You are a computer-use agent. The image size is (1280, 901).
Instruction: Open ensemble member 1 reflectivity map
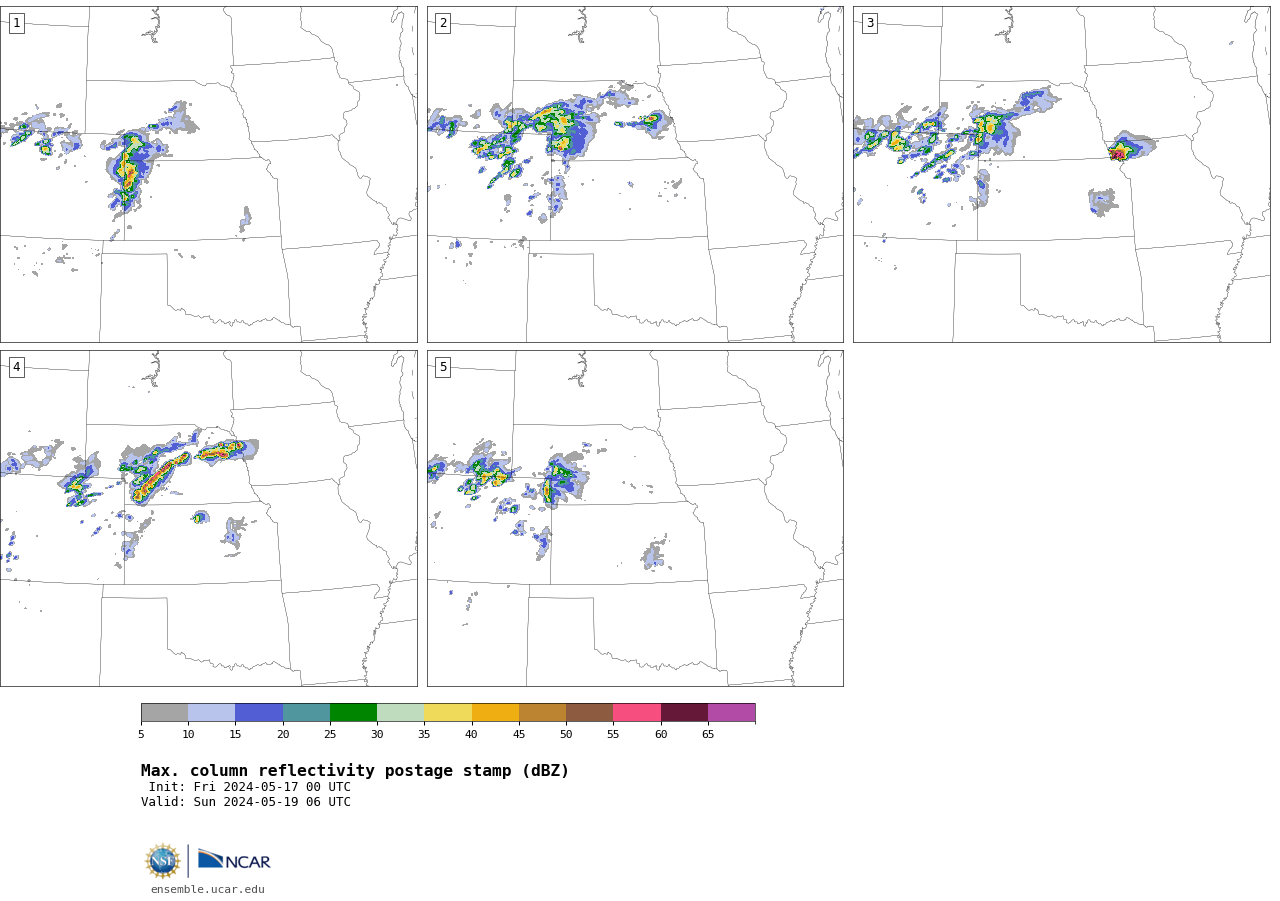click(208, 174)
